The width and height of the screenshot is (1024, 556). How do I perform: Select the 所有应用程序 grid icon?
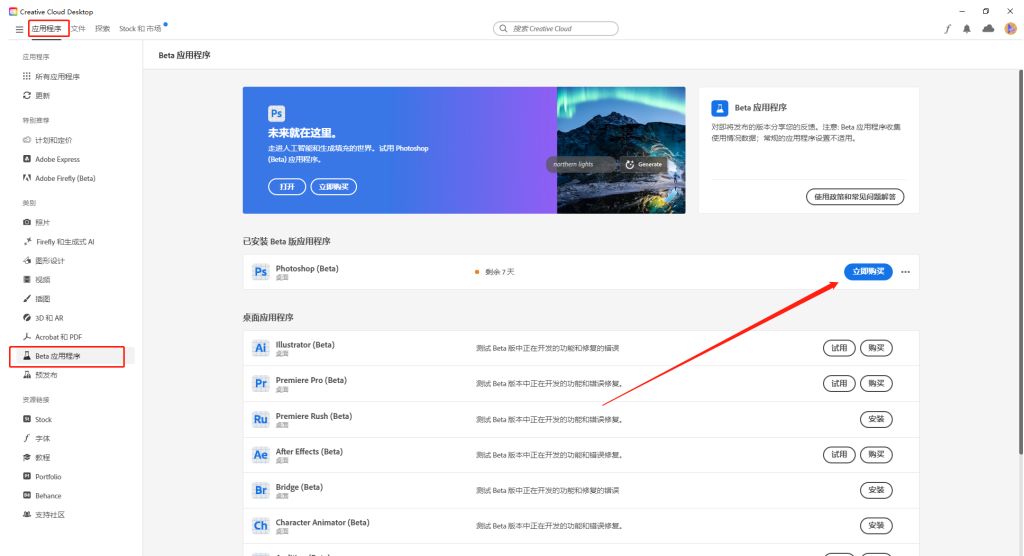(27, 76)
